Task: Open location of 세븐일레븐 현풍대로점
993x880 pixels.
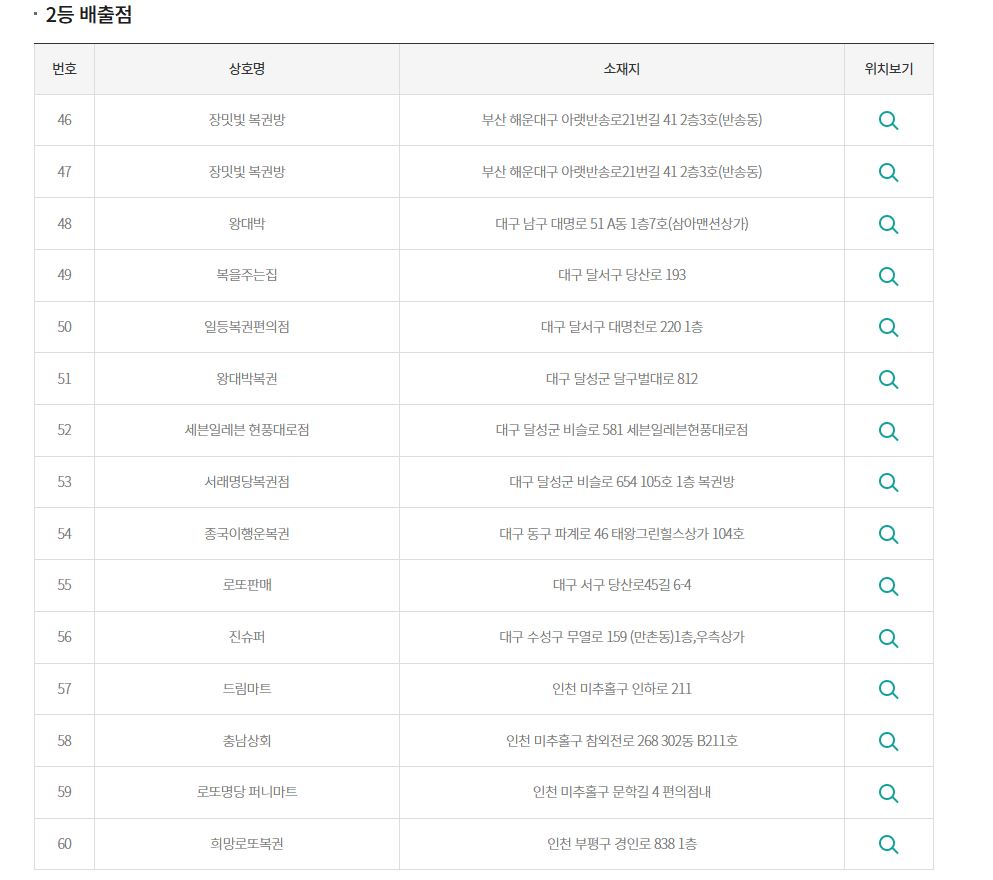Action: [888, 431]
